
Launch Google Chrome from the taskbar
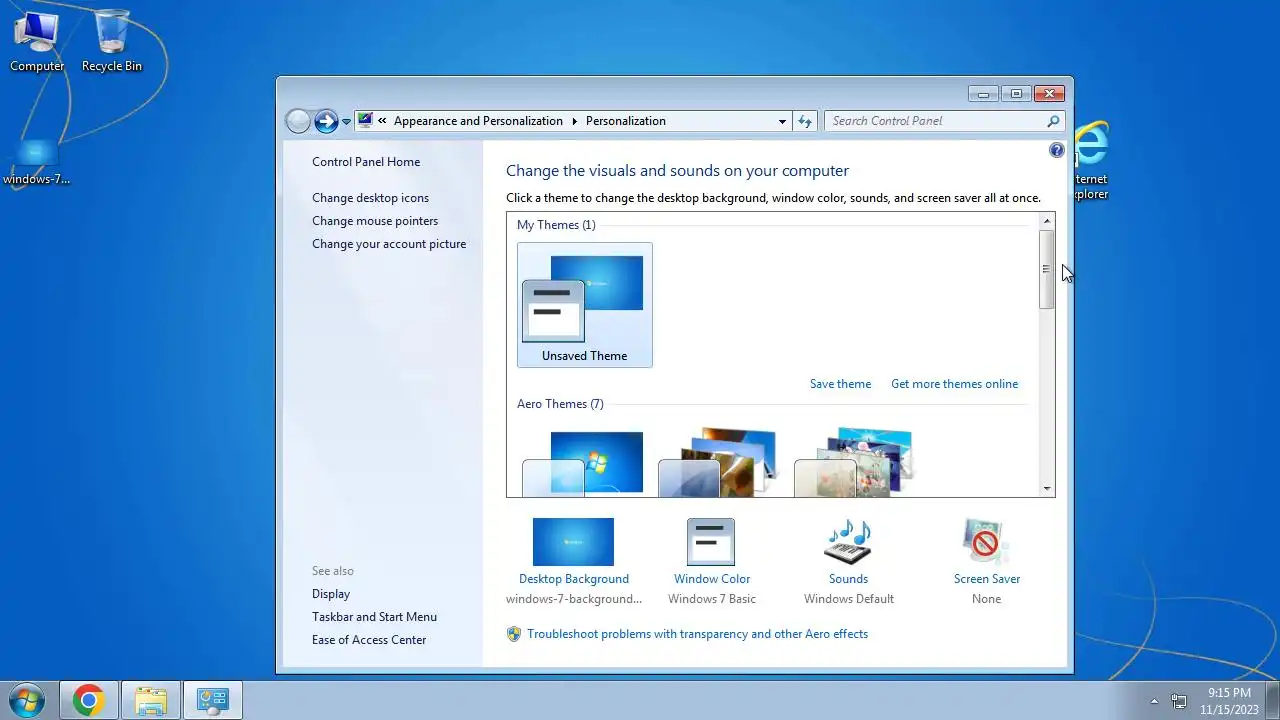click(x=89, y=700)
